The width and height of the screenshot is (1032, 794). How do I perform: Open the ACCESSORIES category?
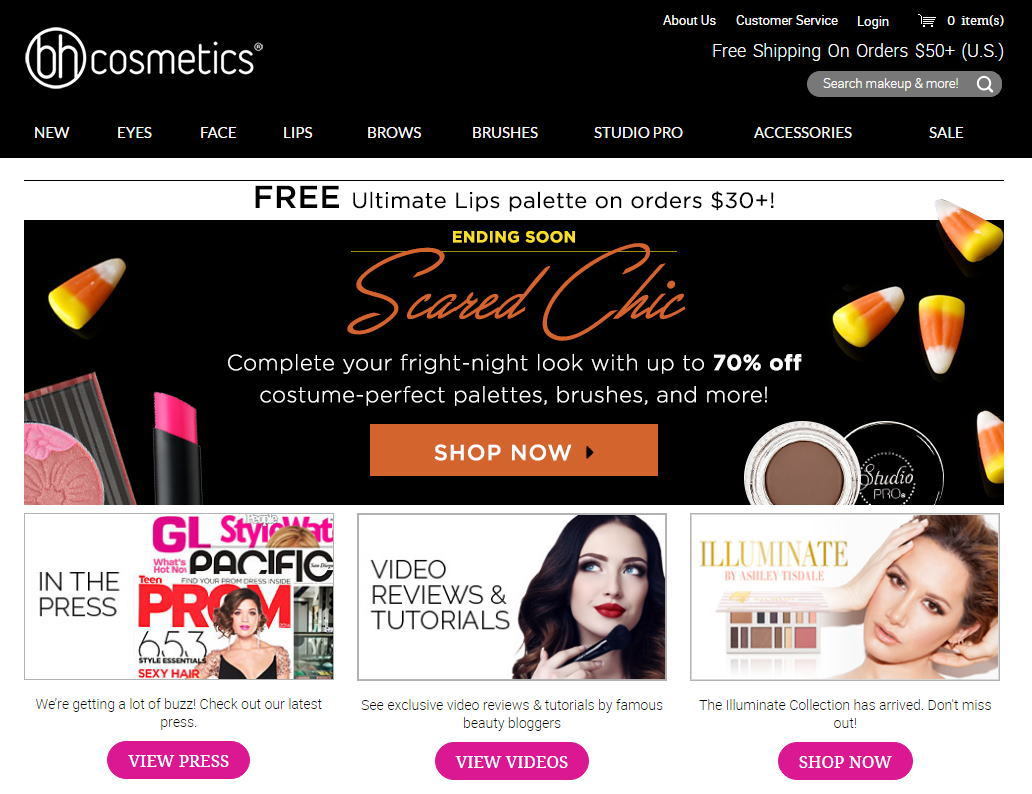point(802,132)
